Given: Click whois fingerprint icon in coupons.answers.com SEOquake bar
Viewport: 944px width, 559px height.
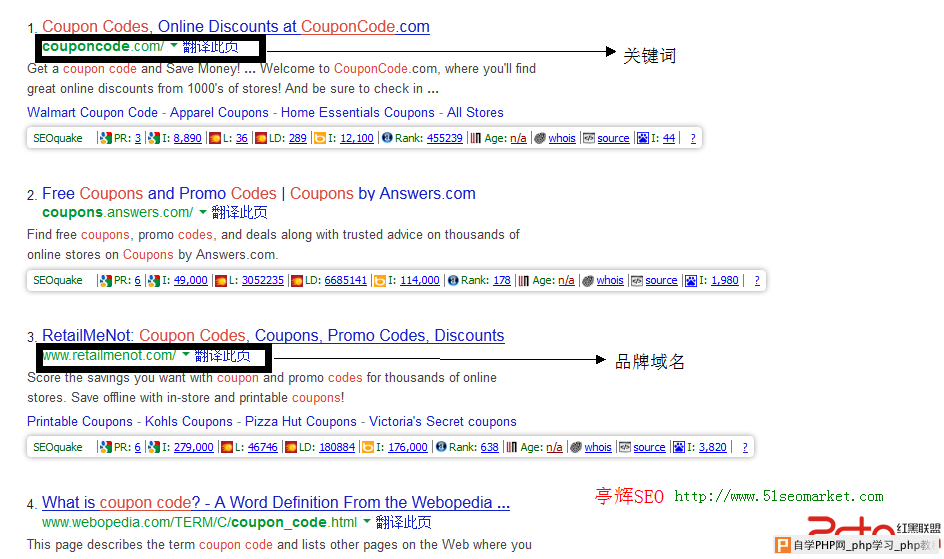Looking at the screenshot, I should point(588,280).
